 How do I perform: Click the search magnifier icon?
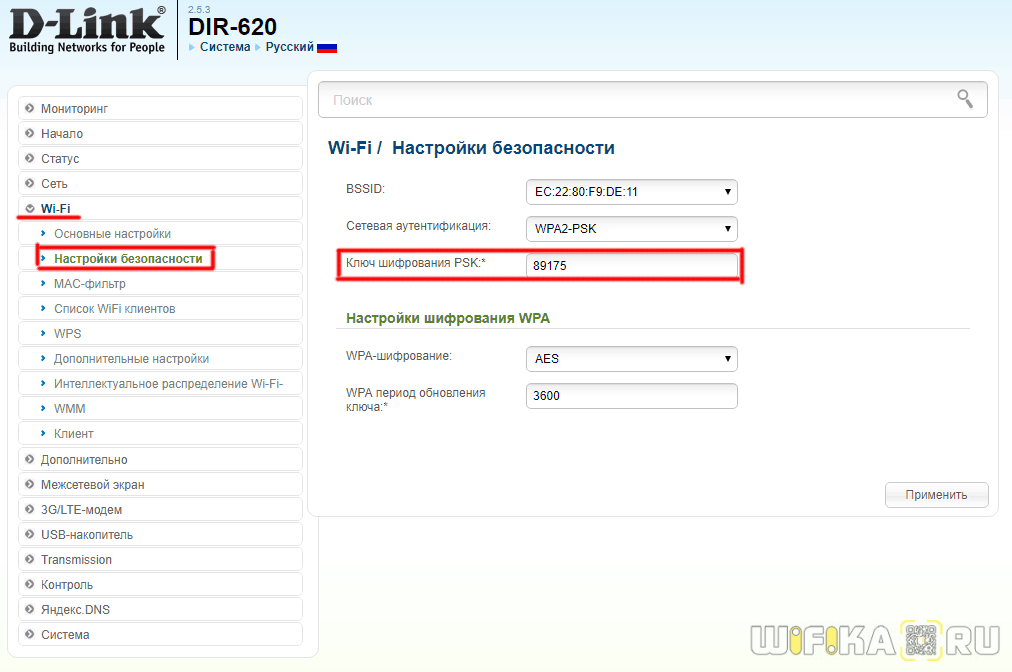coord(965,98)
